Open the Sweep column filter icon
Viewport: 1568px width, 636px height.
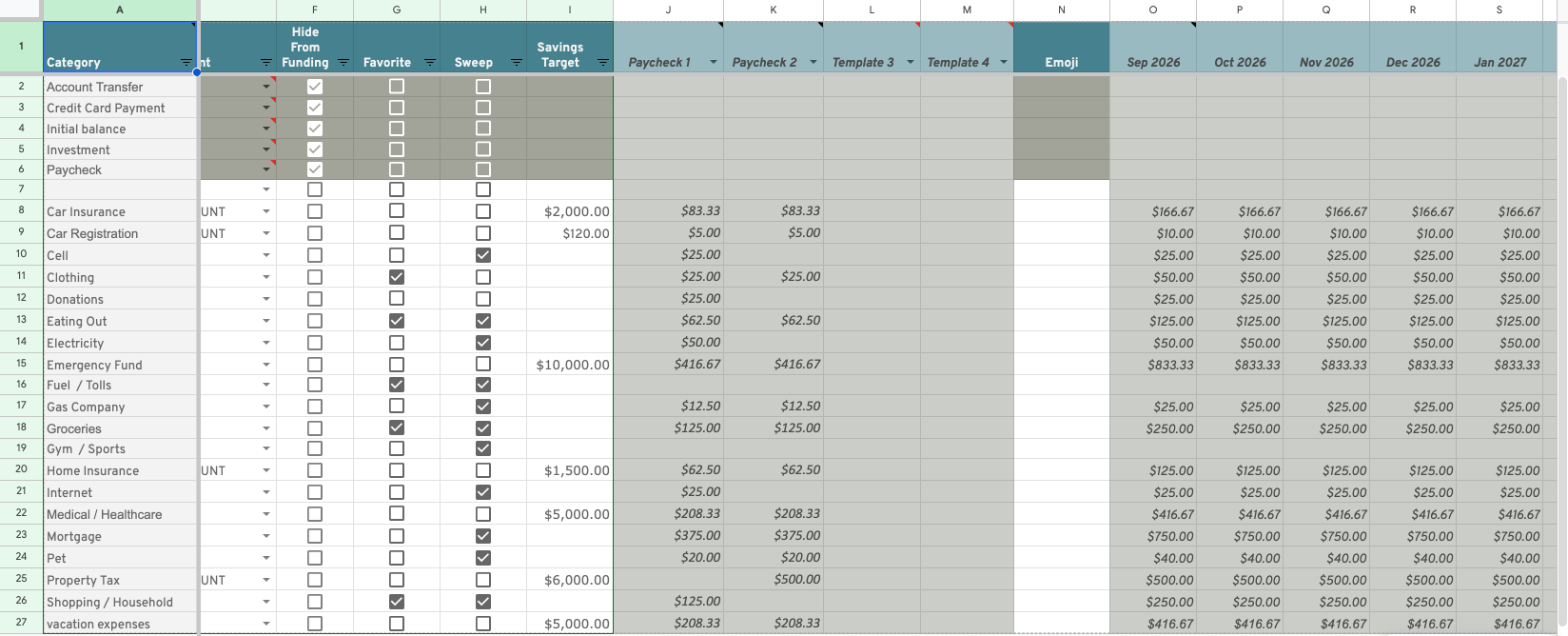point(516,62)
